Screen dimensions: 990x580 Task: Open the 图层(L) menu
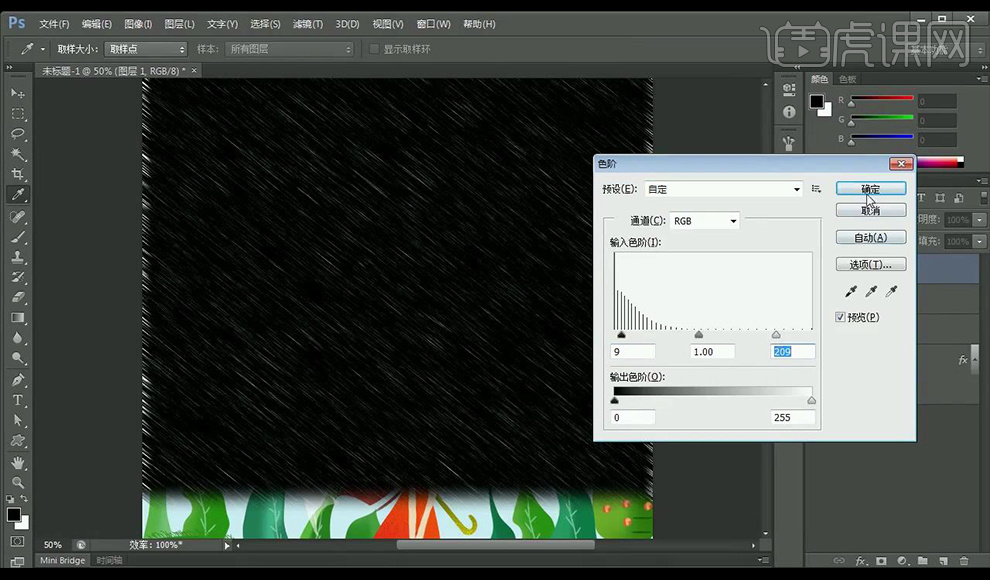pos(180,23)
